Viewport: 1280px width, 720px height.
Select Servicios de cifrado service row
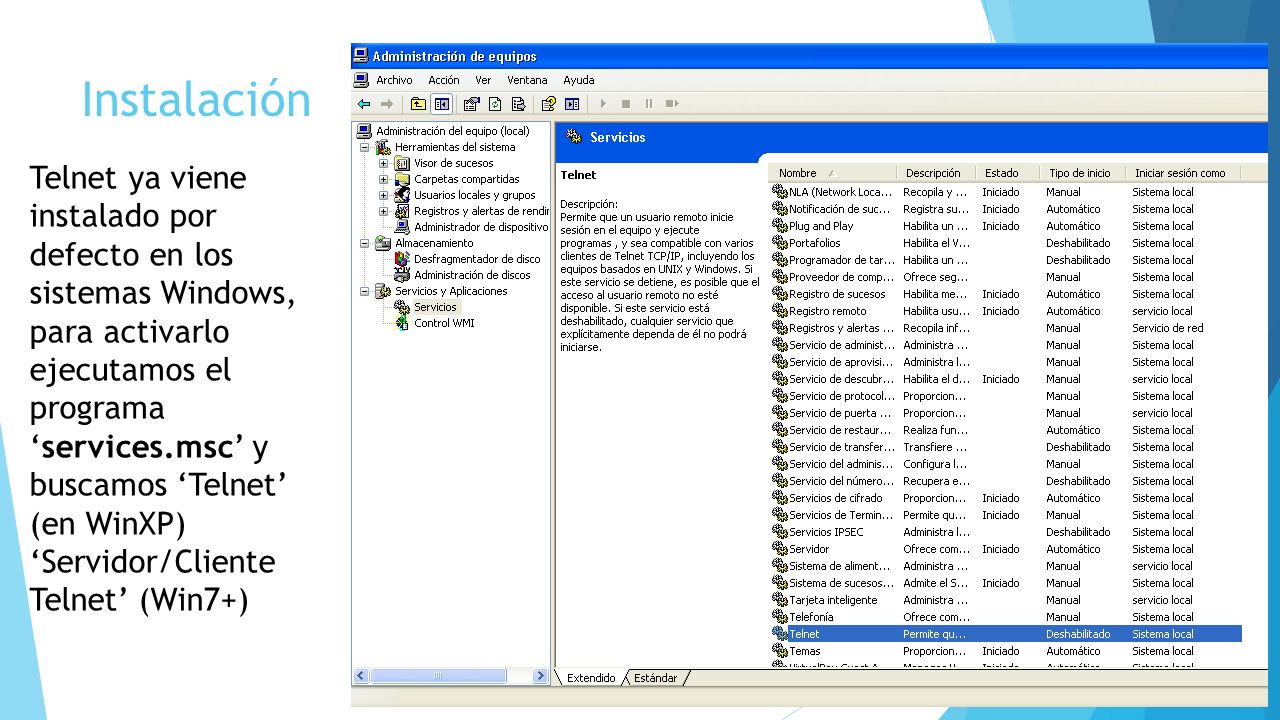(1006, 498)
